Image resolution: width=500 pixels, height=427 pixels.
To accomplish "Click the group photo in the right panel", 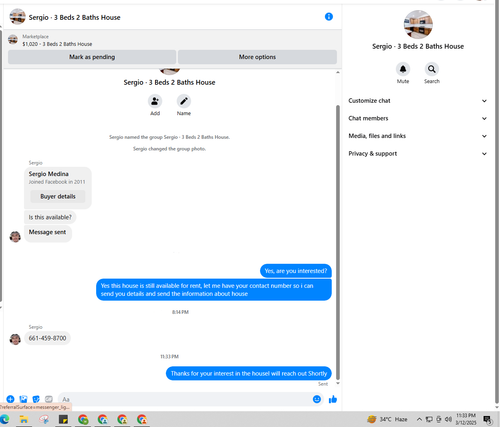I will 418,25.
